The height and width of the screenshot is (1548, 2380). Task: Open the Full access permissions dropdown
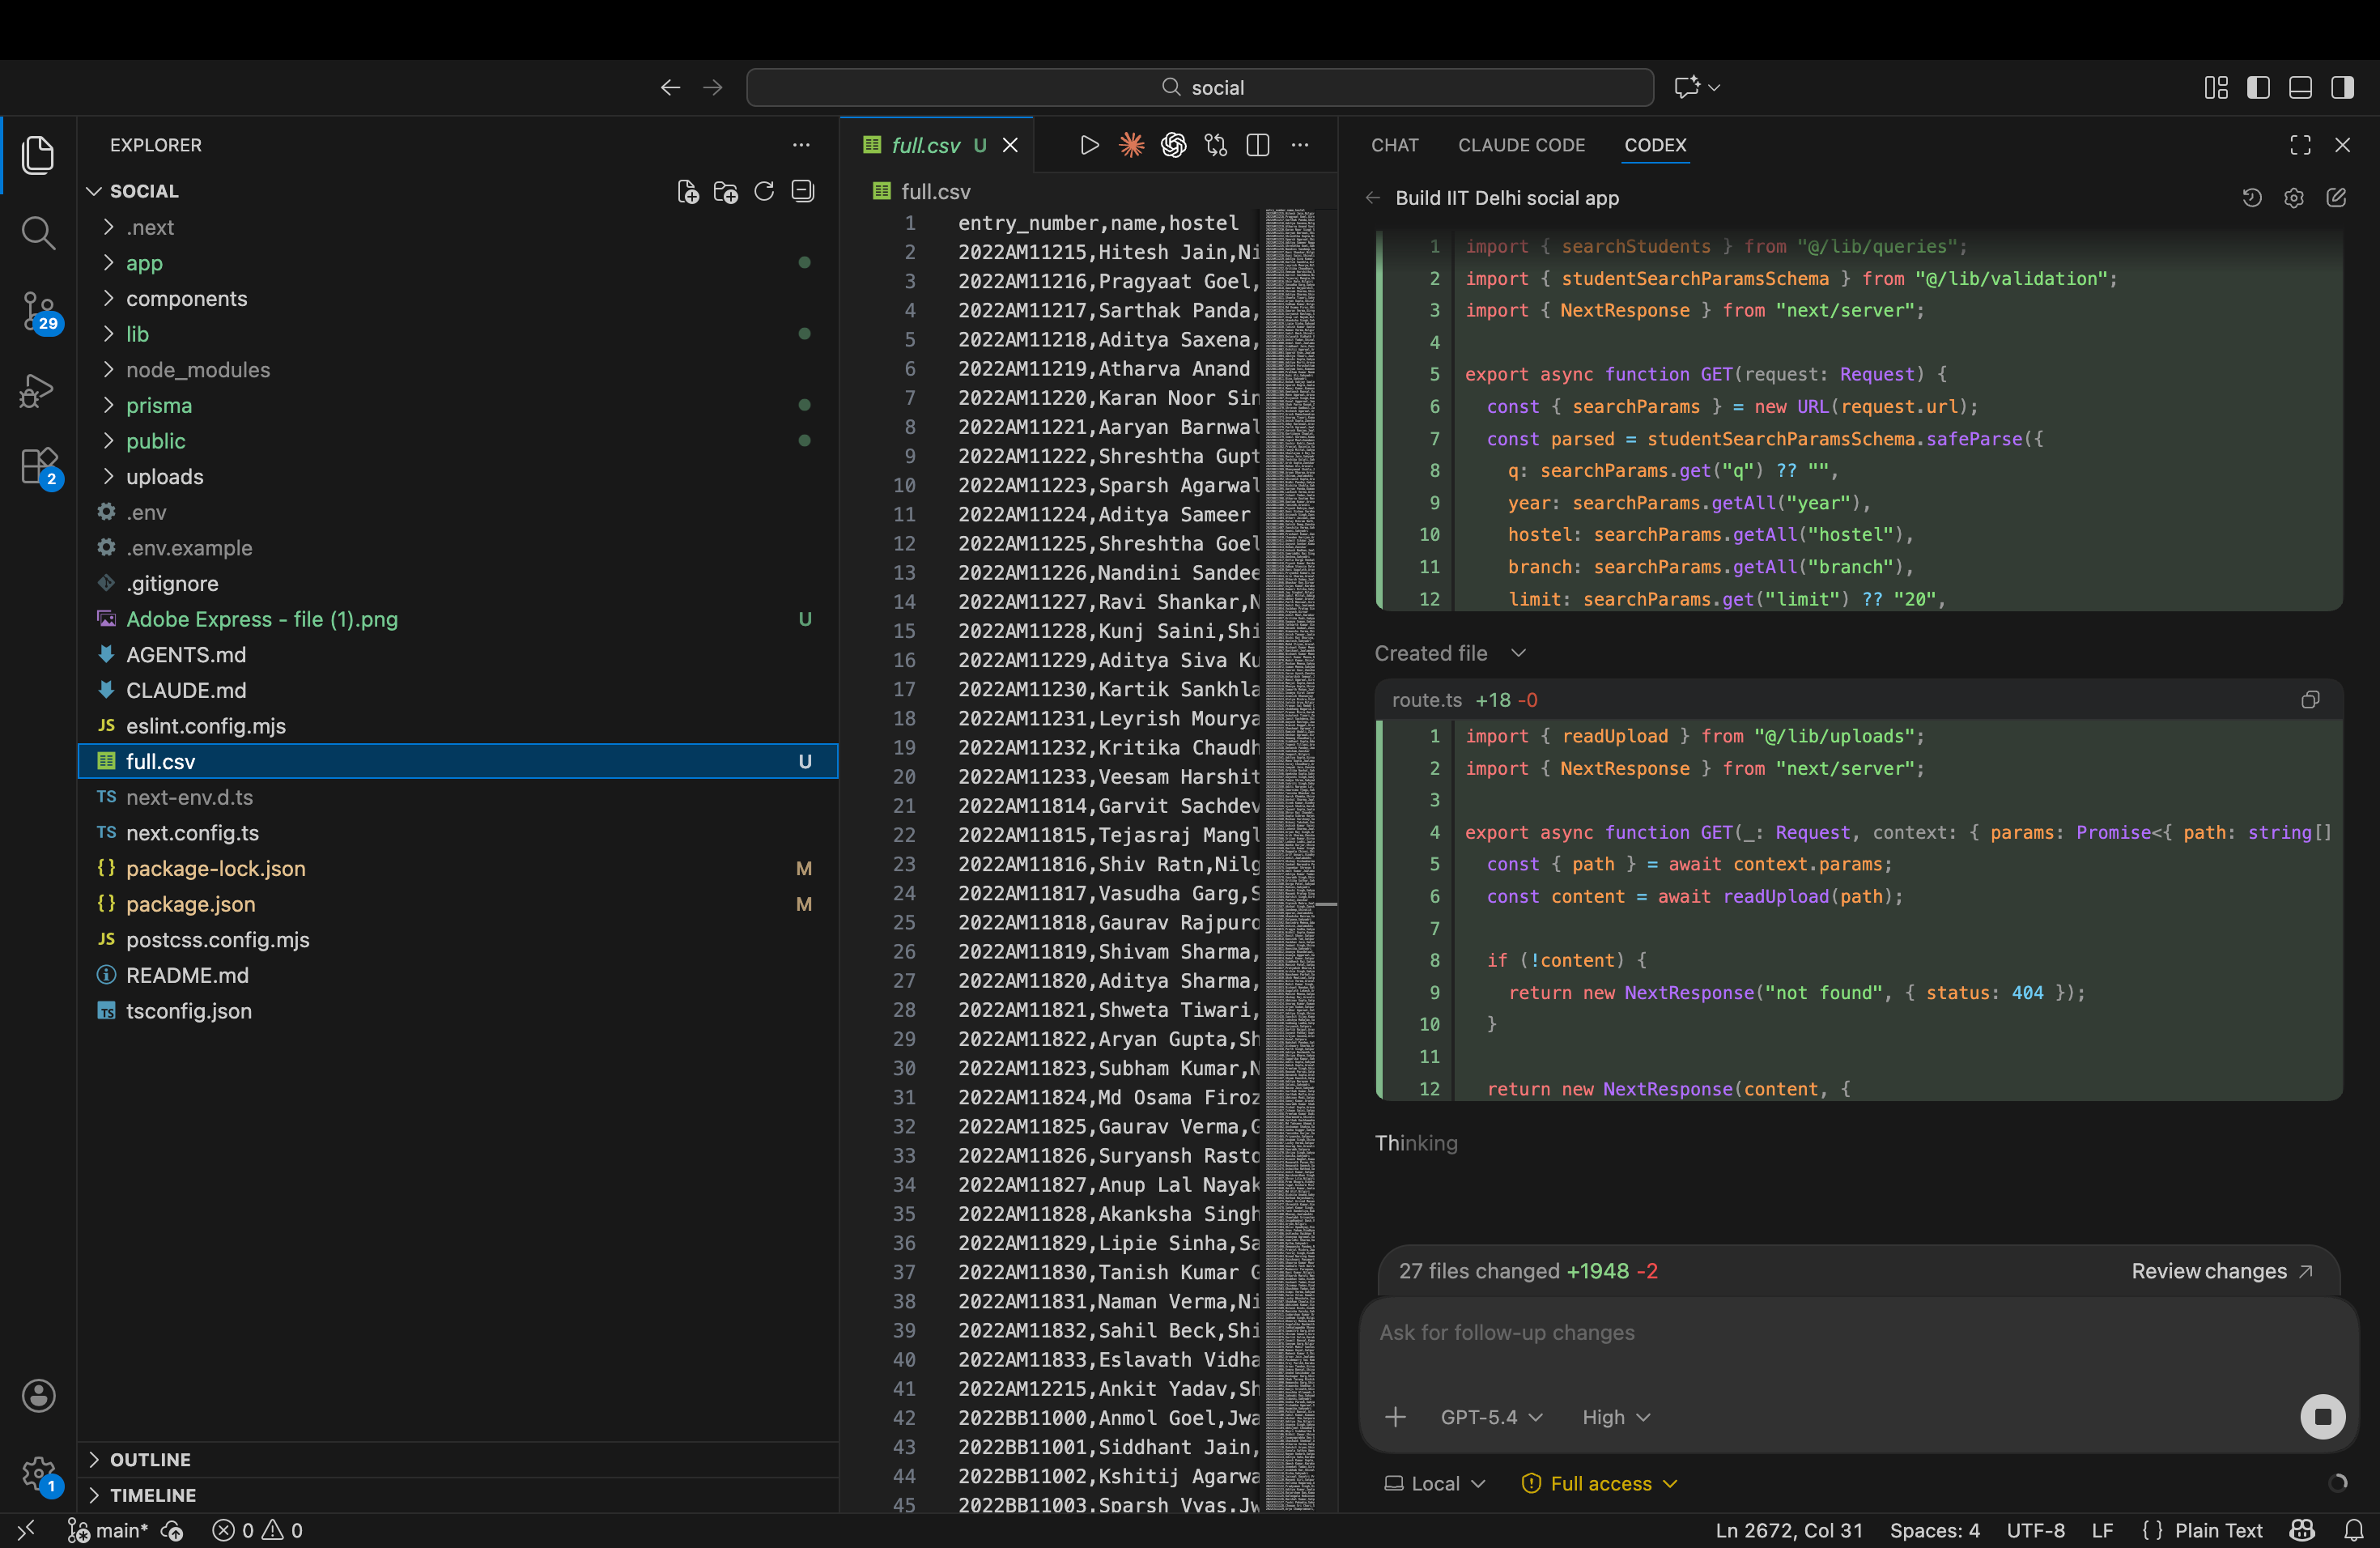click(1599, 1483)
